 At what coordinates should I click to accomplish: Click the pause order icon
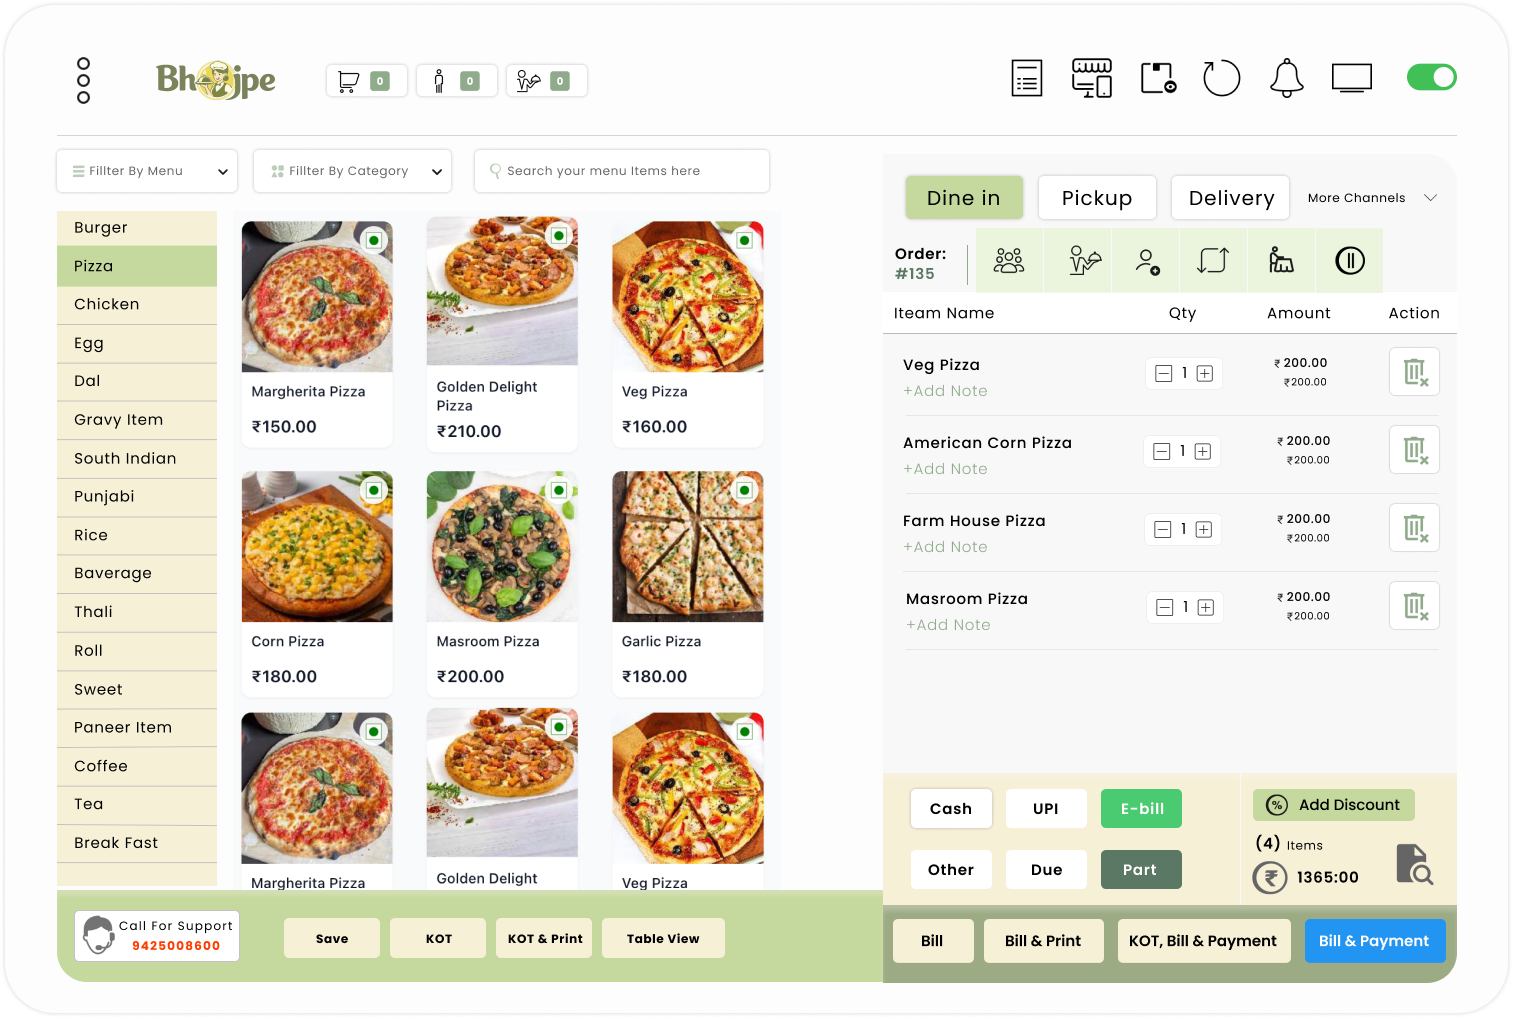point(1349,261)
